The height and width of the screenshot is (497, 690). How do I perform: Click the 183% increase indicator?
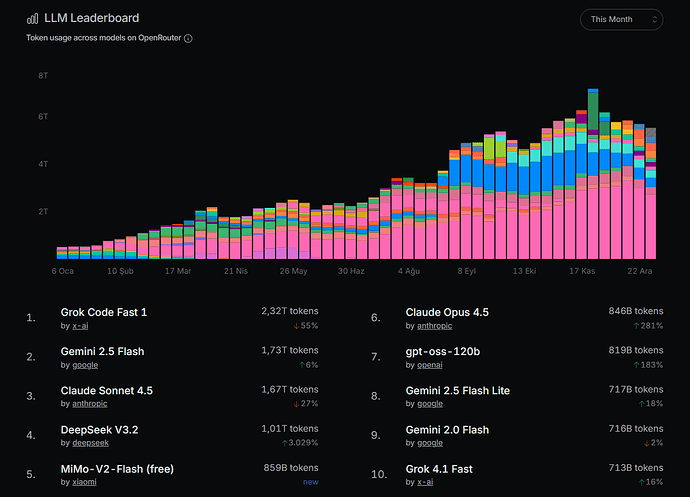click(648, 365)
